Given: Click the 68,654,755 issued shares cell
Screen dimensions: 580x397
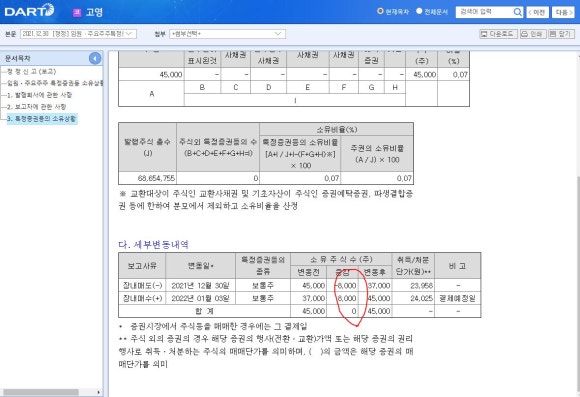Looking at the screenshot, I should pyautogui.click(x=148, y=178).
